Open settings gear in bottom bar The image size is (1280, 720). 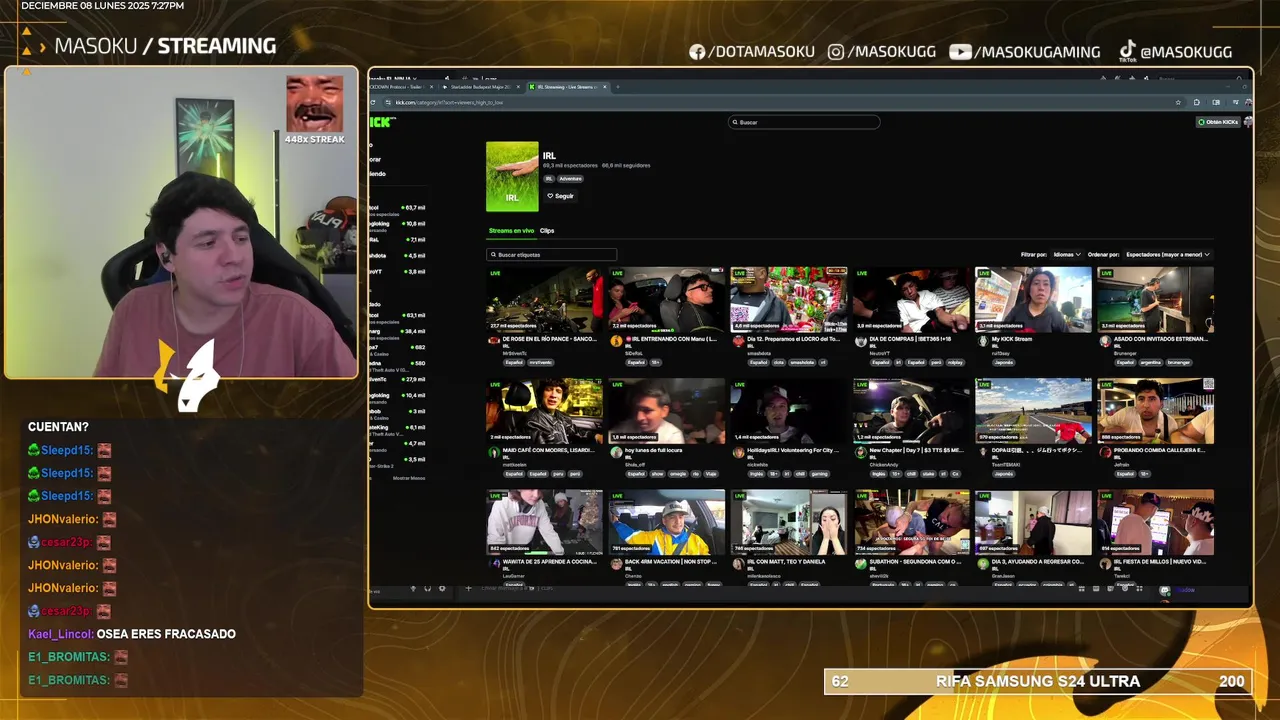tap(441, 589)
